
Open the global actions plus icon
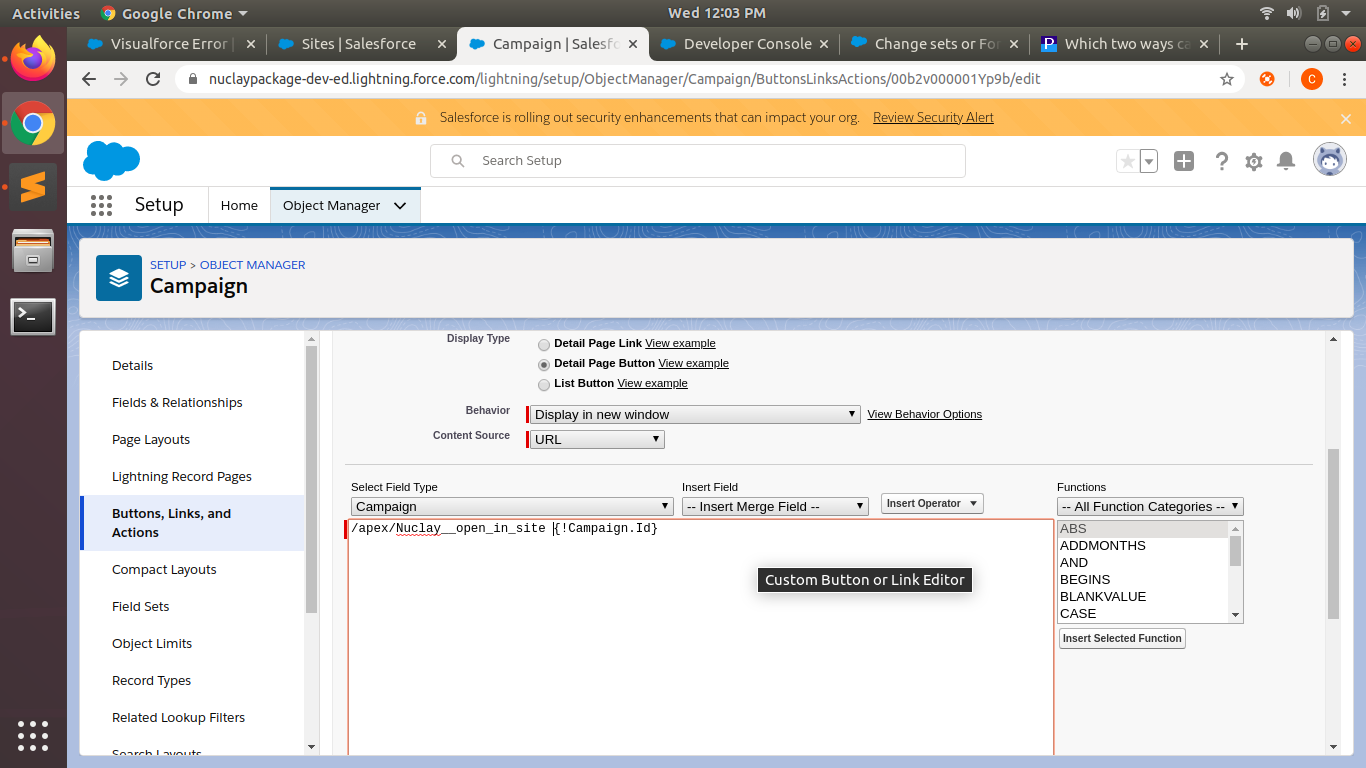[x=1184, y=161]
